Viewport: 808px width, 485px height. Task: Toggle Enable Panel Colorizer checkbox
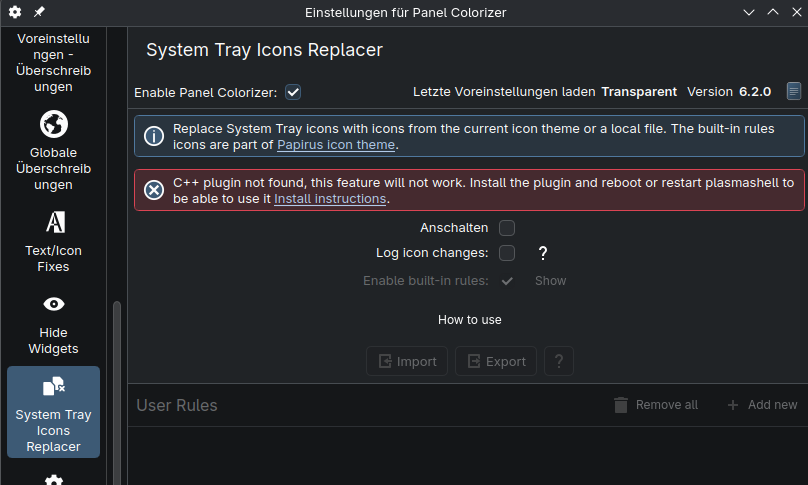293,92
